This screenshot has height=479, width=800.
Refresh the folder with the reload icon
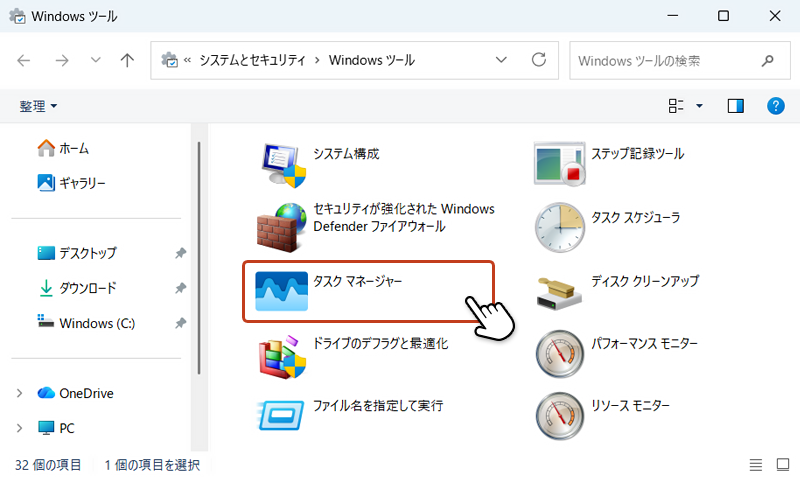pyautogui.click(x=539, y=60)
